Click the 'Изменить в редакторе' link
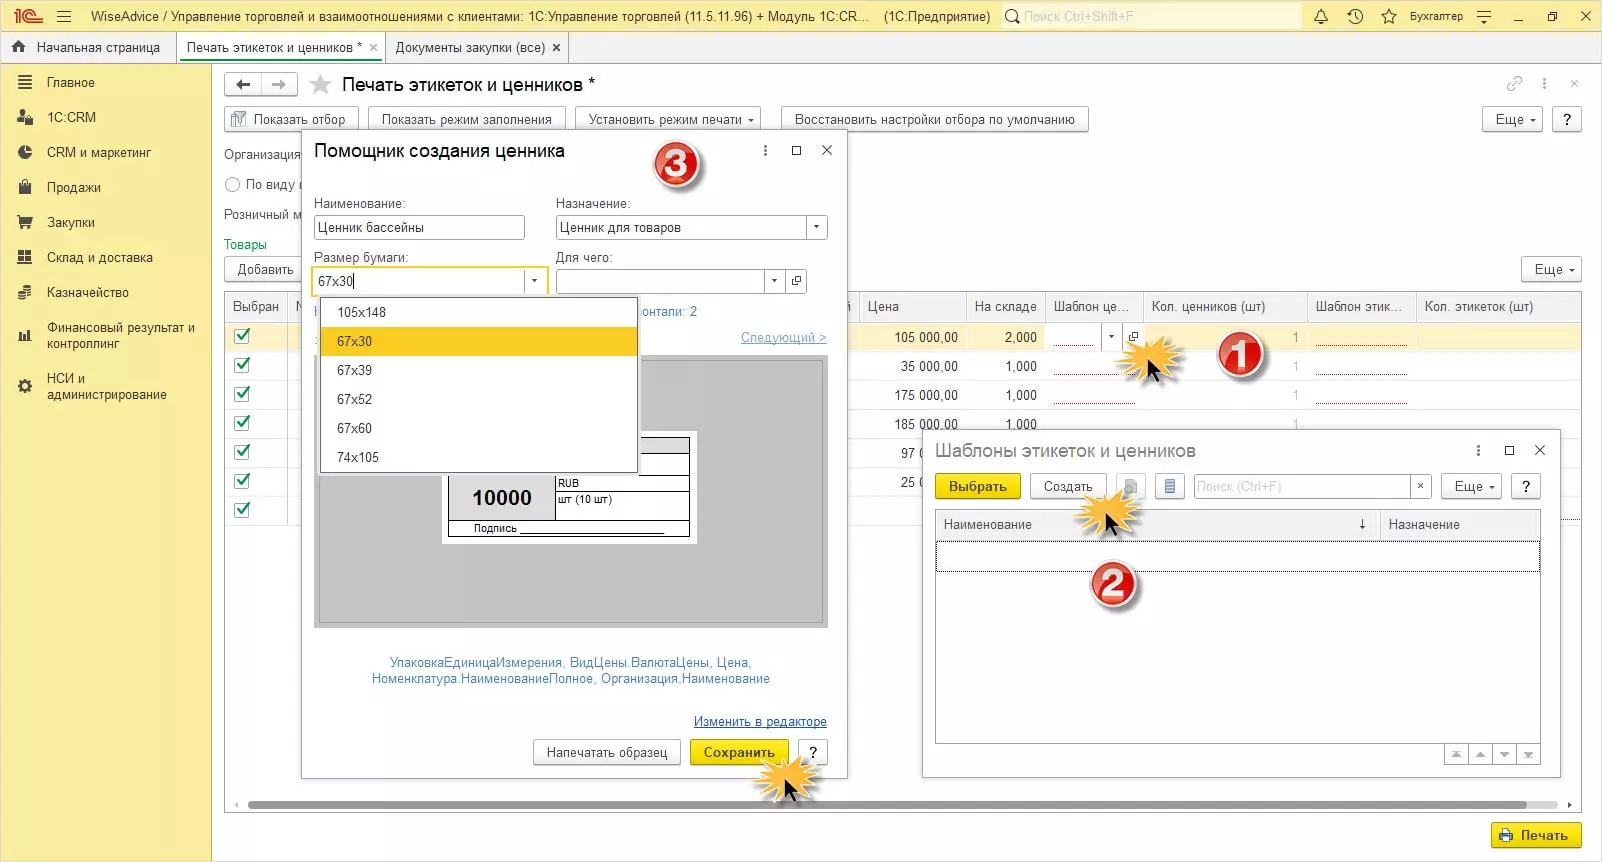The width and height of the screenshot is (1602, 862). [760, 721]
